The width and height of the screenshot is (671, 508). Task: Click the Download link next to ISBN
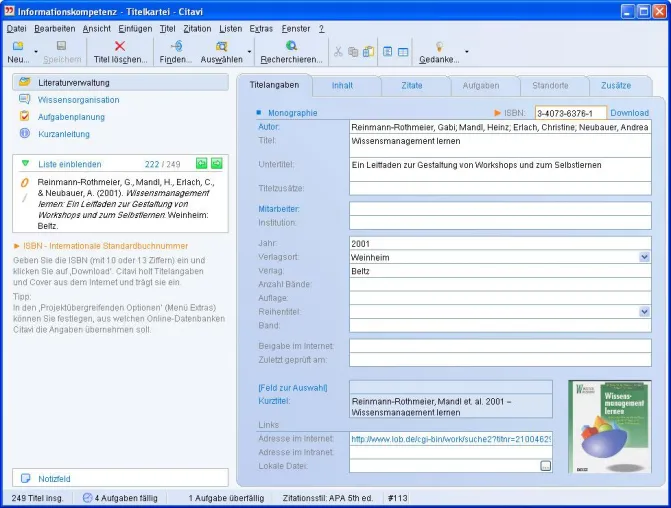[x=629, y=113]
